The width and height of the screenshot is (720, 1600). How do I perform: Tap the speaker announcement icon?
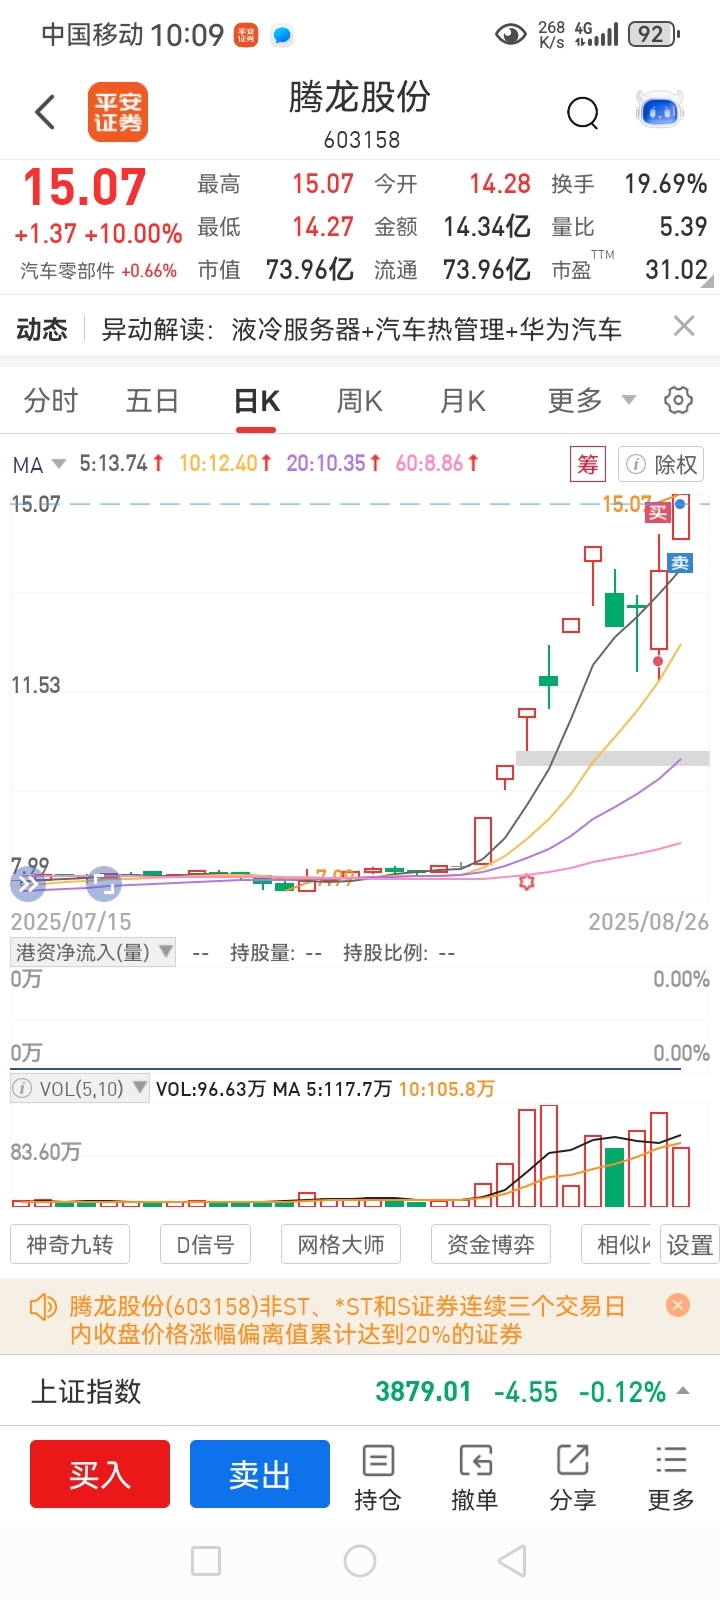click(43, 1307)
